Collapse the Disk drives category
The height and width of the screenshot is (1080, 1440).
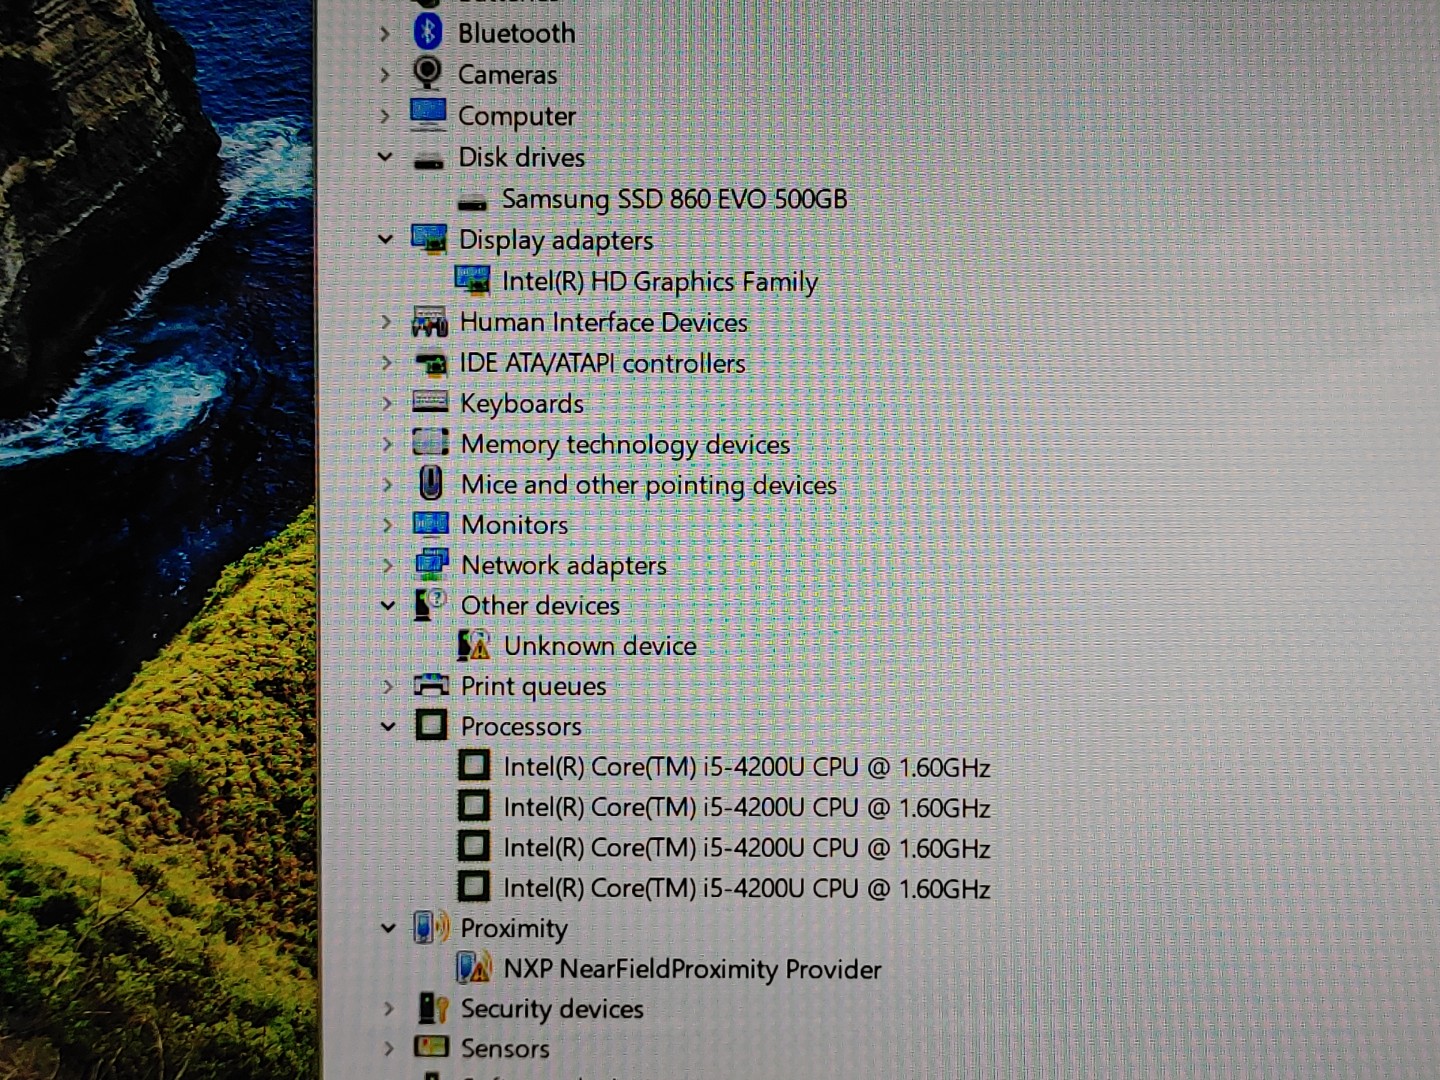pos(385,157)
